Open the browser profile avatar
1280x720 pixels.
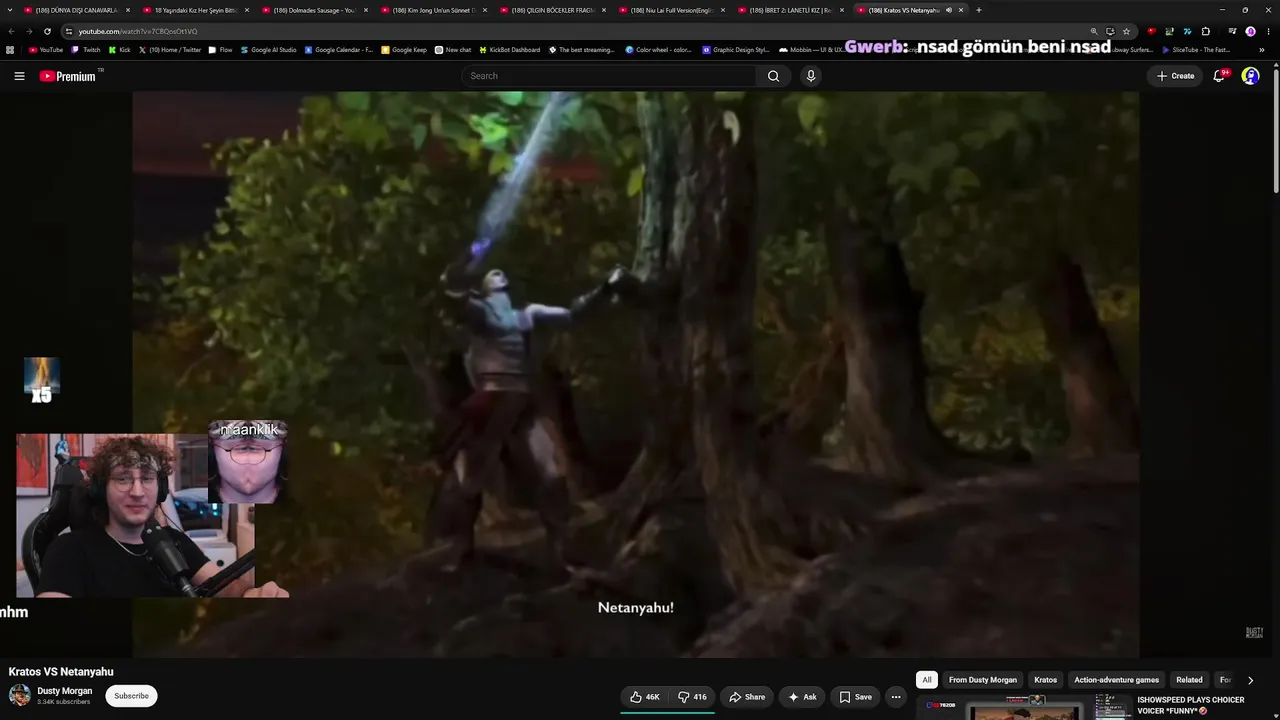click(x=1250, y=31)
